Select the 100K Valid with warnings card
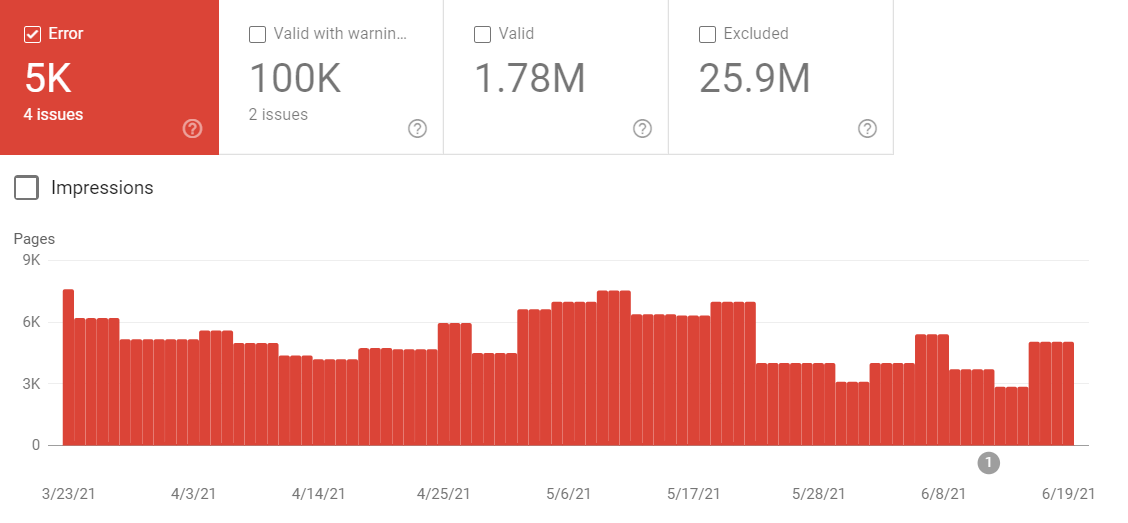This screenshot has height=523, width=1128. (x=330, y=78)
